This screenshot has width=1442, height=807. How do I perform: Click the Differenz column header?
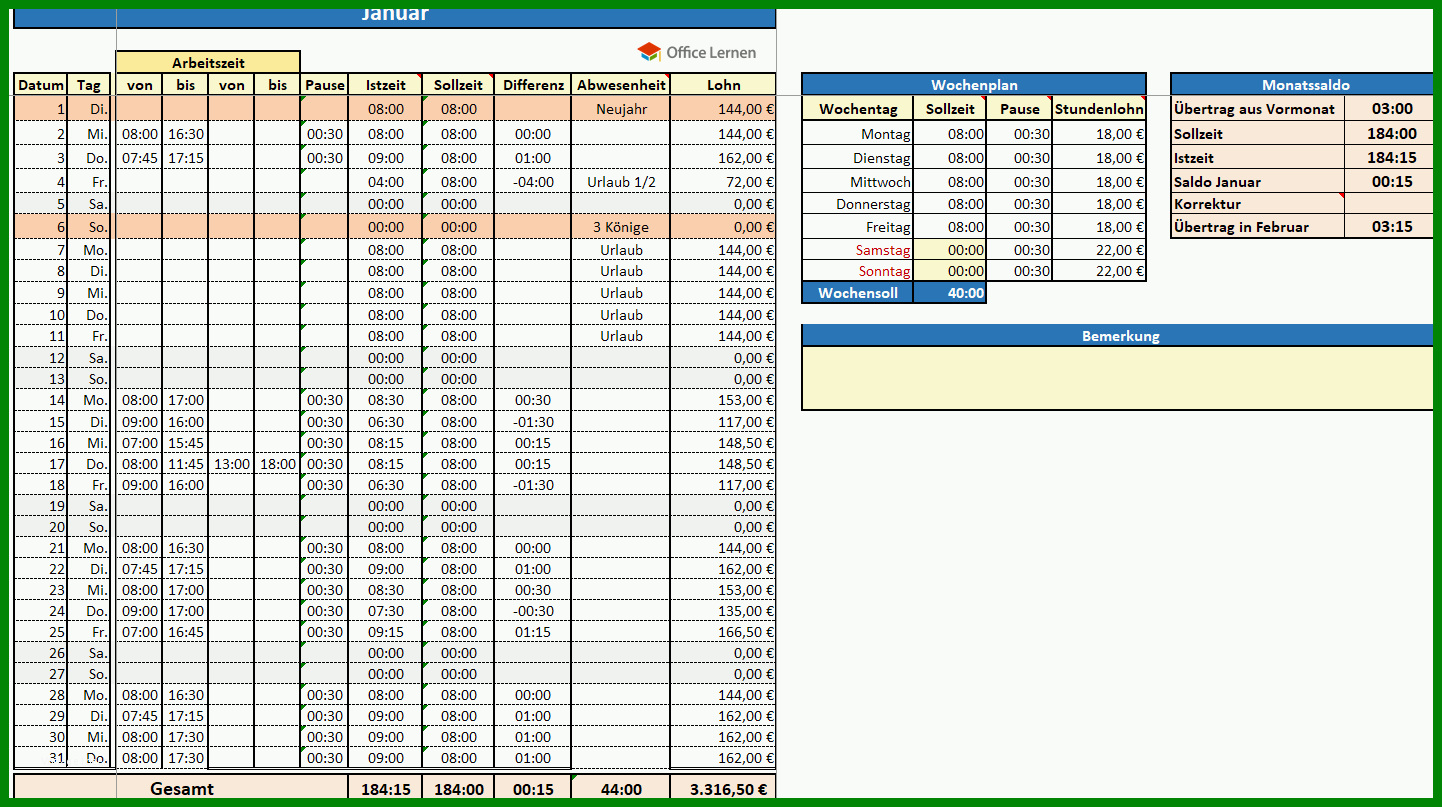[533, 85]
